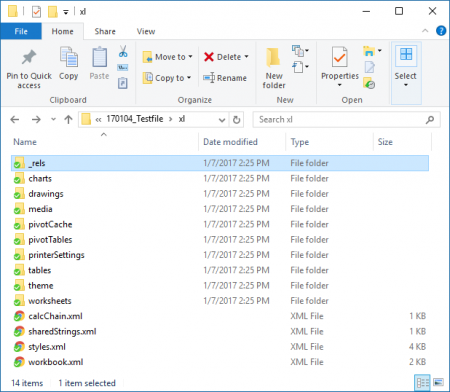The height and width of the screenshot is (392, 450).
Task: Expand address bar history dropdown
Action: (222, 120)
